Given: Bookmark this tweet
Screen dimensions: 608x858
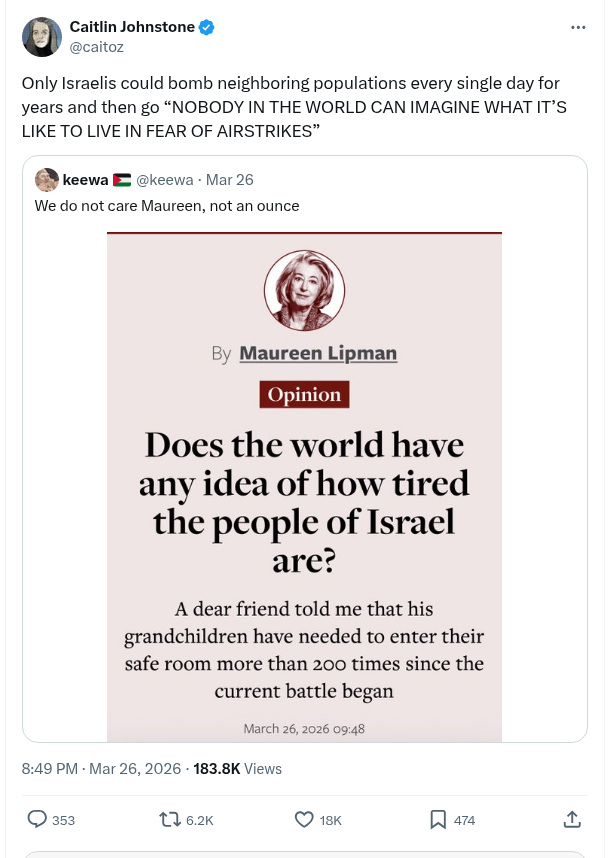Looking at the screenshot, I should (438, 819).
